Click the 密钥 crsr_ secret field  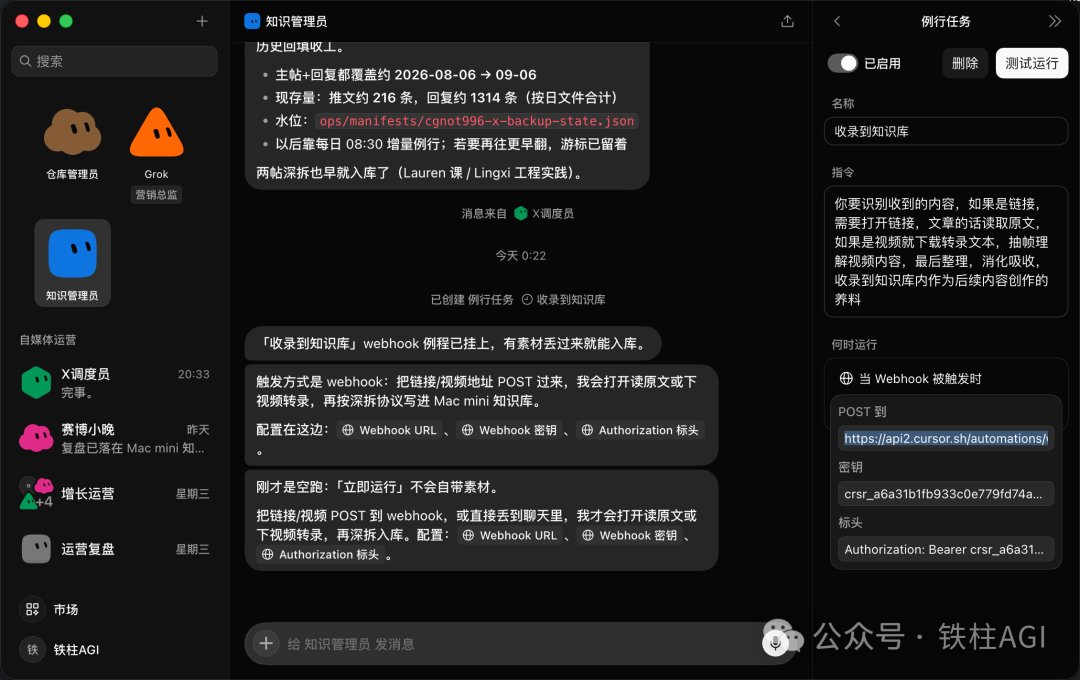click(945, 494)
